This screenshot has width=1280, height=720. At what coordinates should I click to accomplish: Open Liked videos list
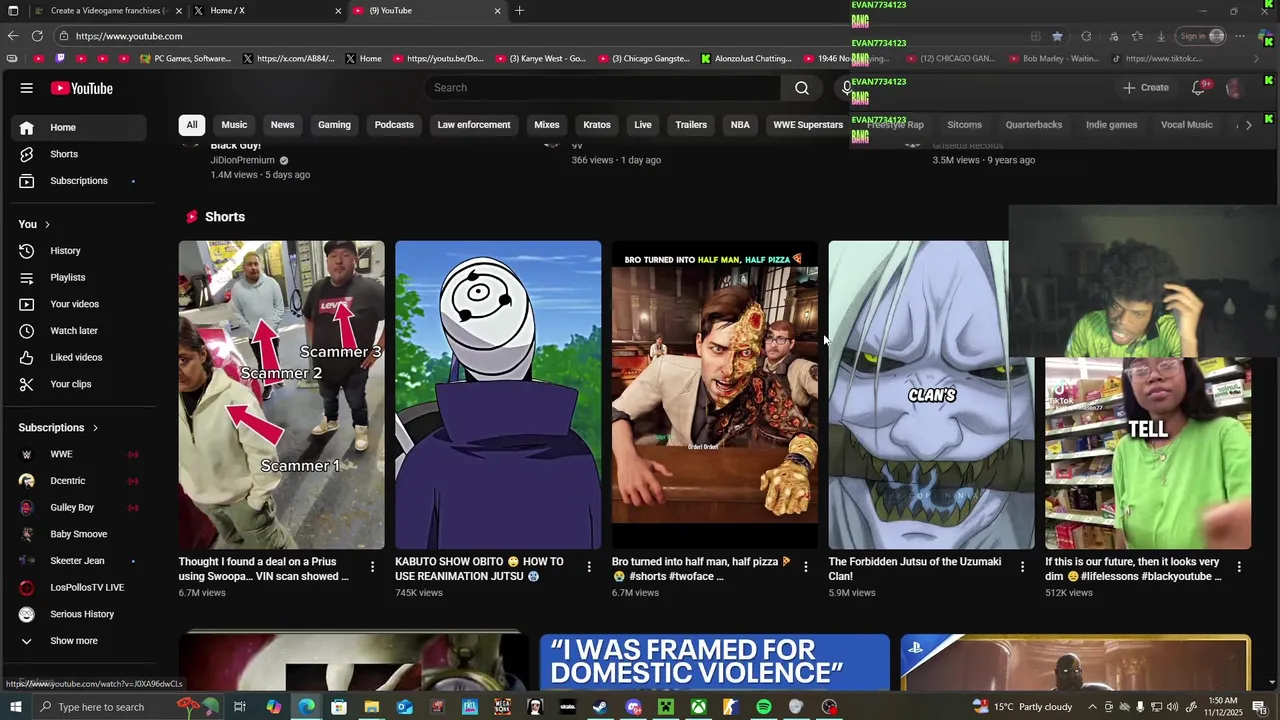click(x=78, y=357)
